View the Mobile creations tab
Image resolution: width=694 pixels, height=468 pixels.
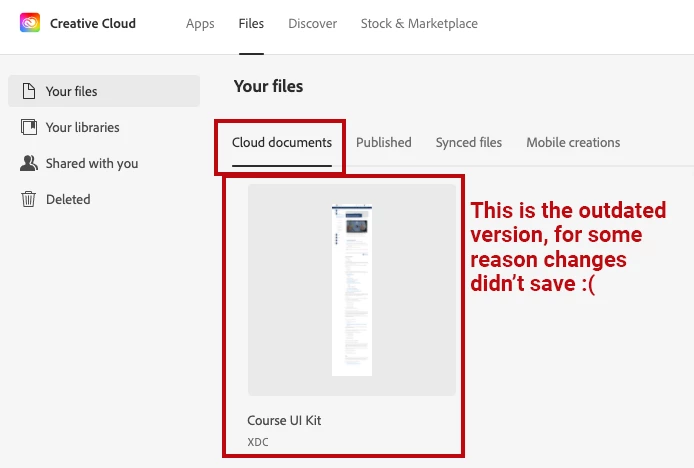tap(573, 143)
